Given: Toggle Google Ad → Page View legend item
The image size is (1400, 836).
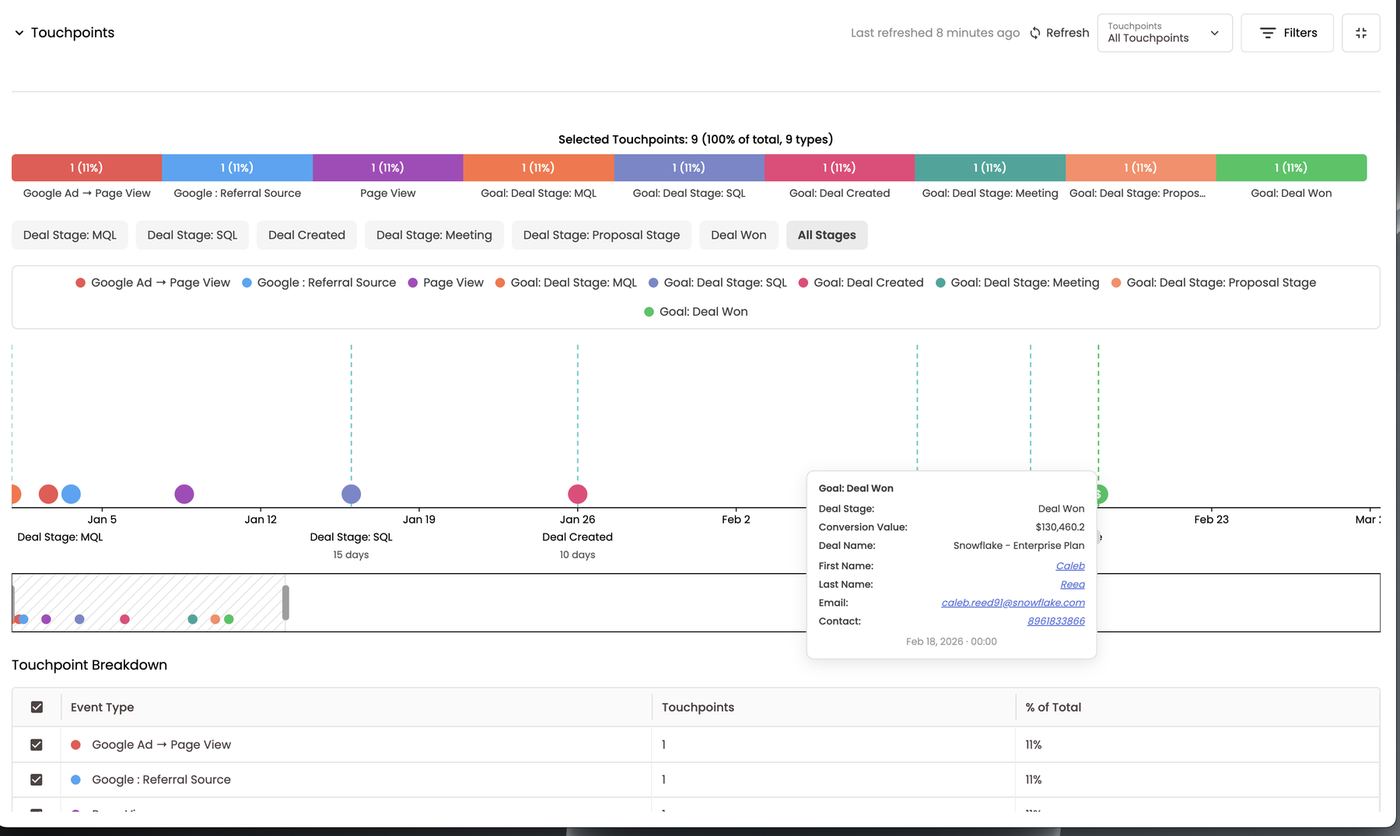Looking at the screenshot, I should (153, 283).
